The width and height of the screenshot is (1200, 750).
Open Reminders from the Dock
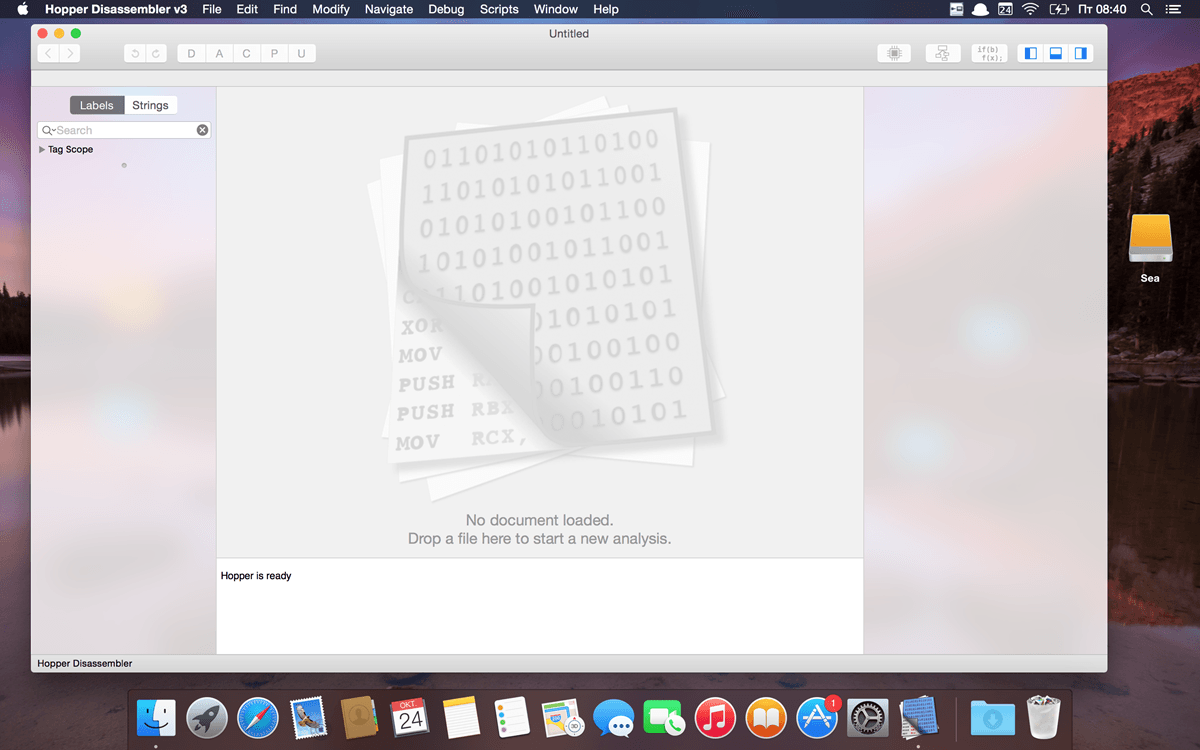point(512,717)
